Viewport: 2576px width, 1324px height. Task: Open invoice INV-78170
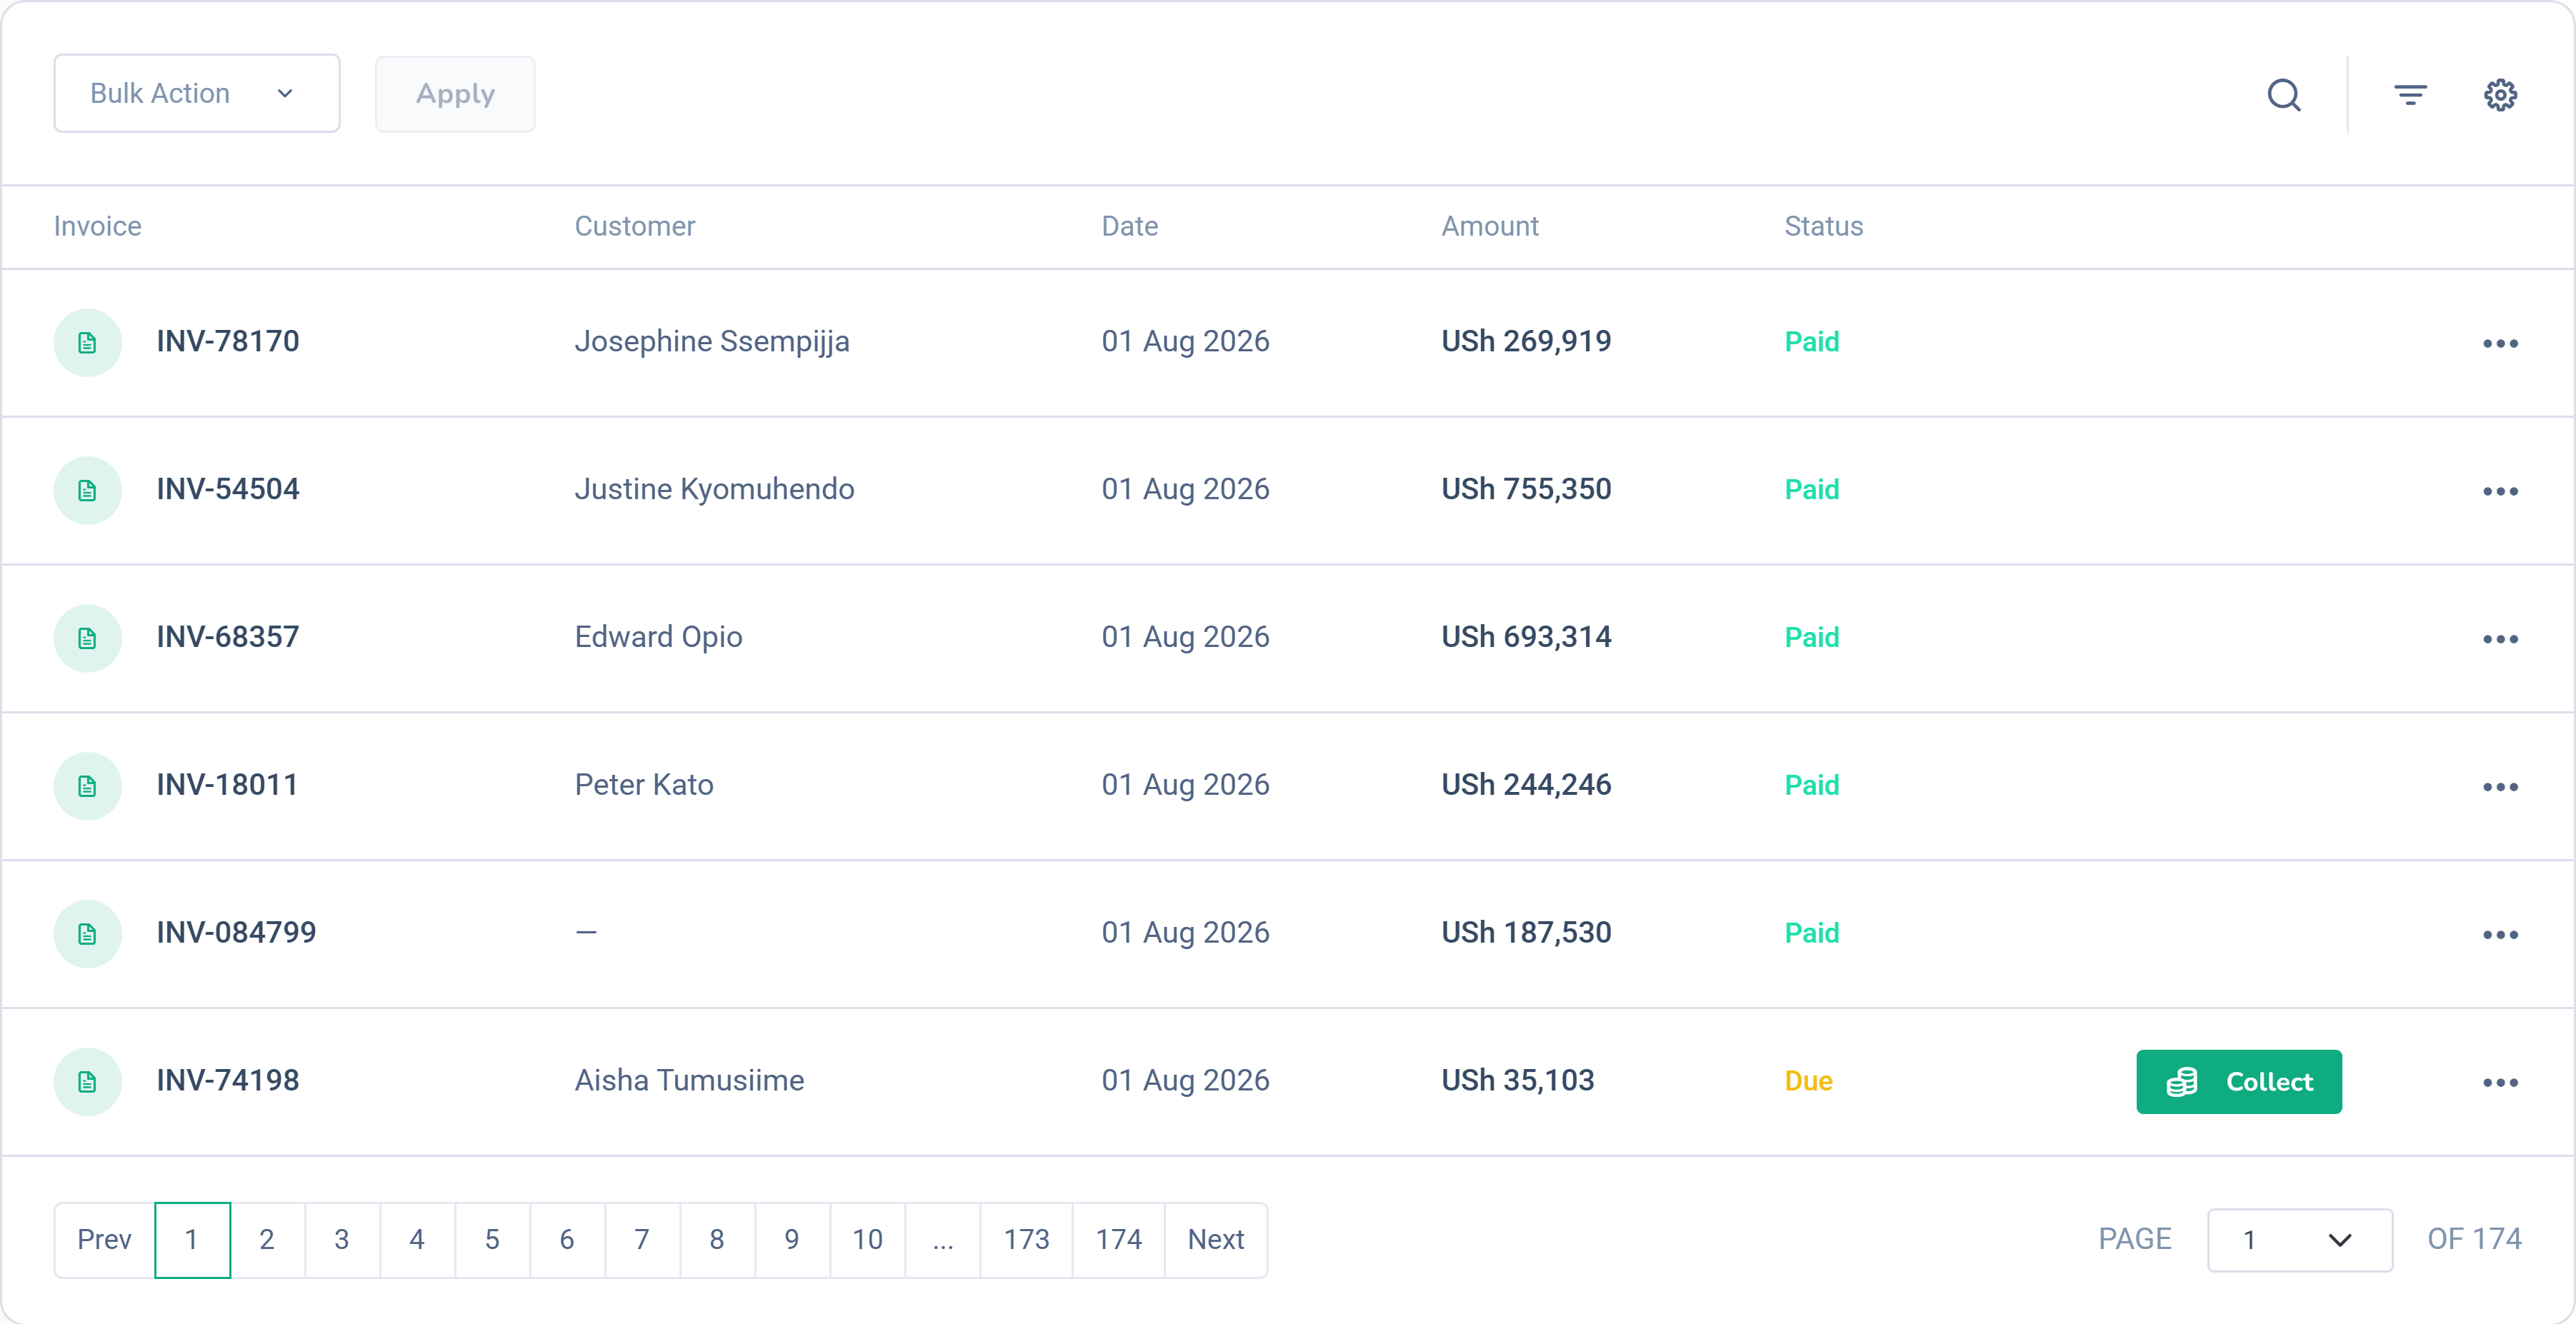pos(228,342)
